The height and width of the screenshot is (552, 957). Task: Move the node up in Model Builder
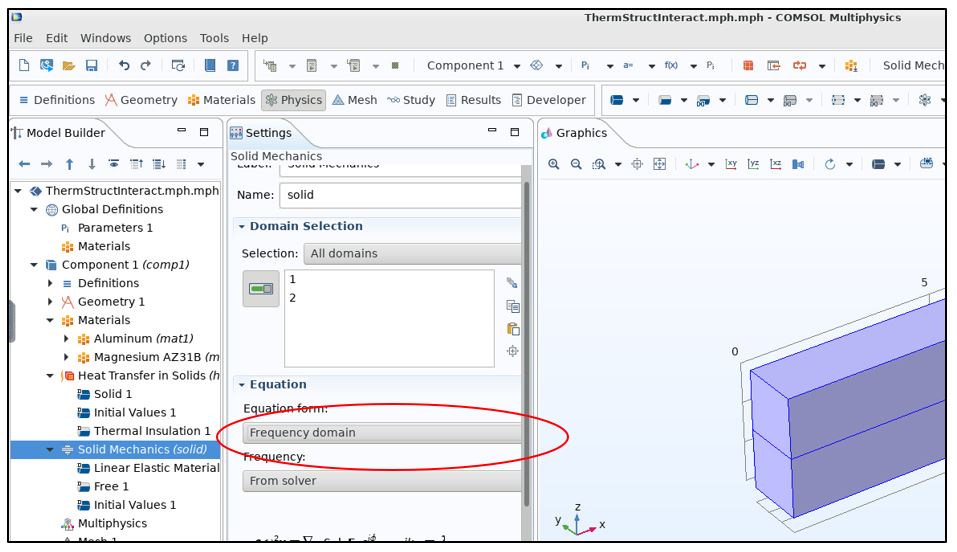pos(69,164)
